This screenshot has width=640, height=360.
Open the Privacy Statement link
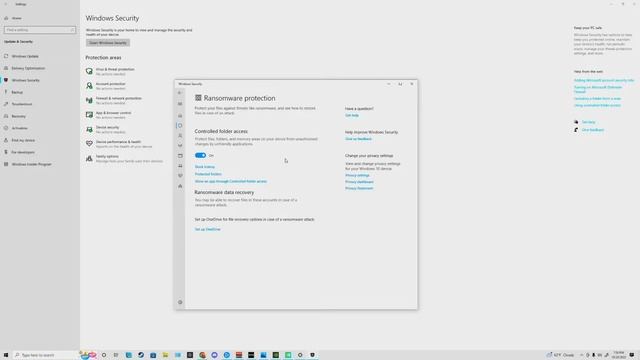[359, 189]
